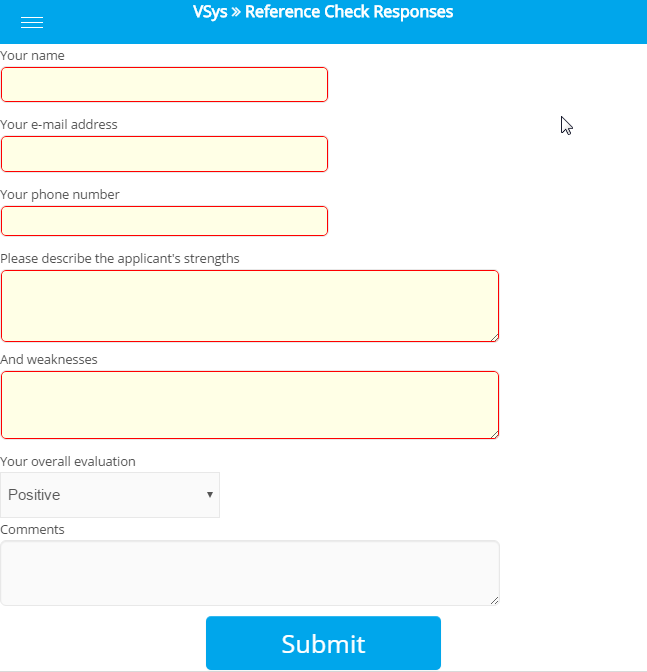Click the 'Your overall evaluation' label

[68, 462]
